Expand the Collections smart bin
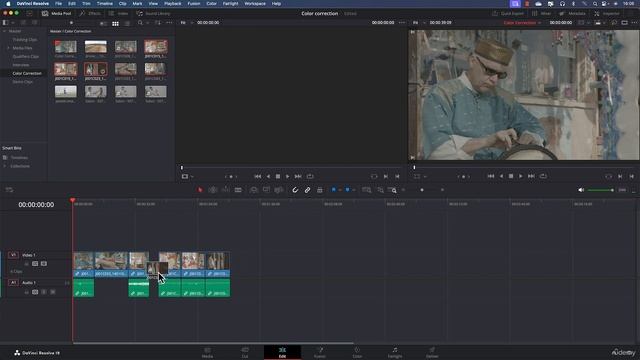640x360 pixels. pos(4,166)
